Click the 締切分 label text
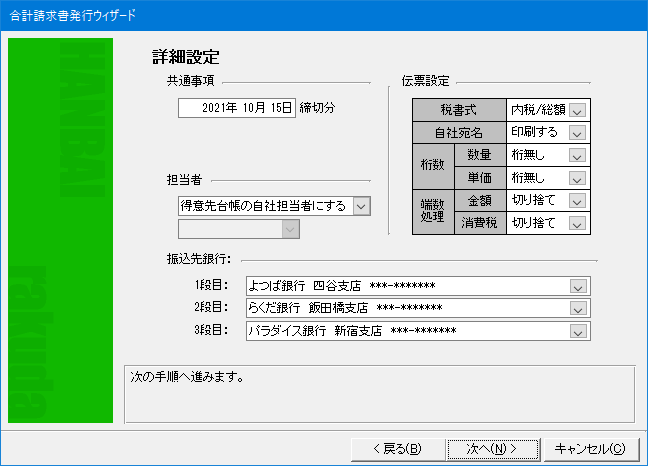The width and height of the screenshot is (648, 466). tap(317, 108)
